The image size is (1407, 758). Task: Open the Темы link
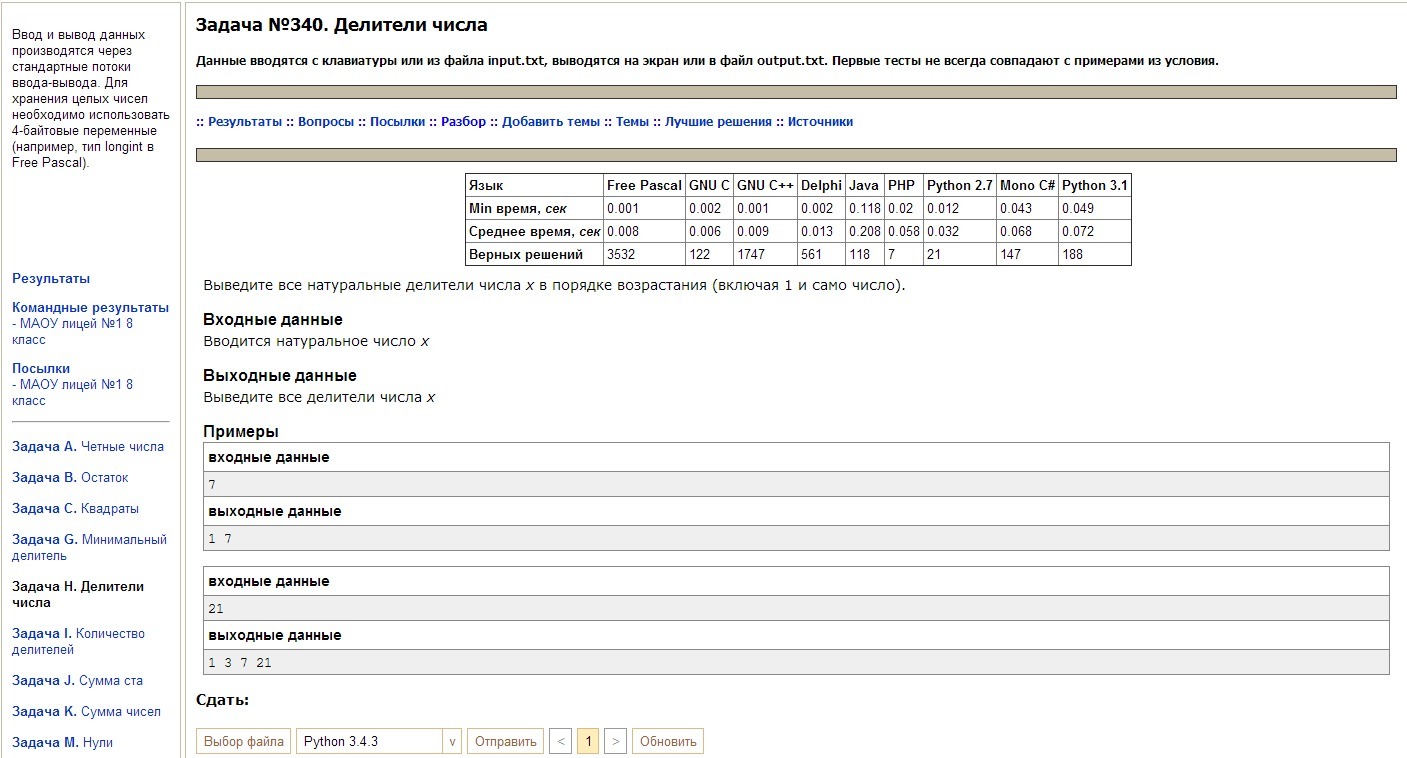point(632,122)
